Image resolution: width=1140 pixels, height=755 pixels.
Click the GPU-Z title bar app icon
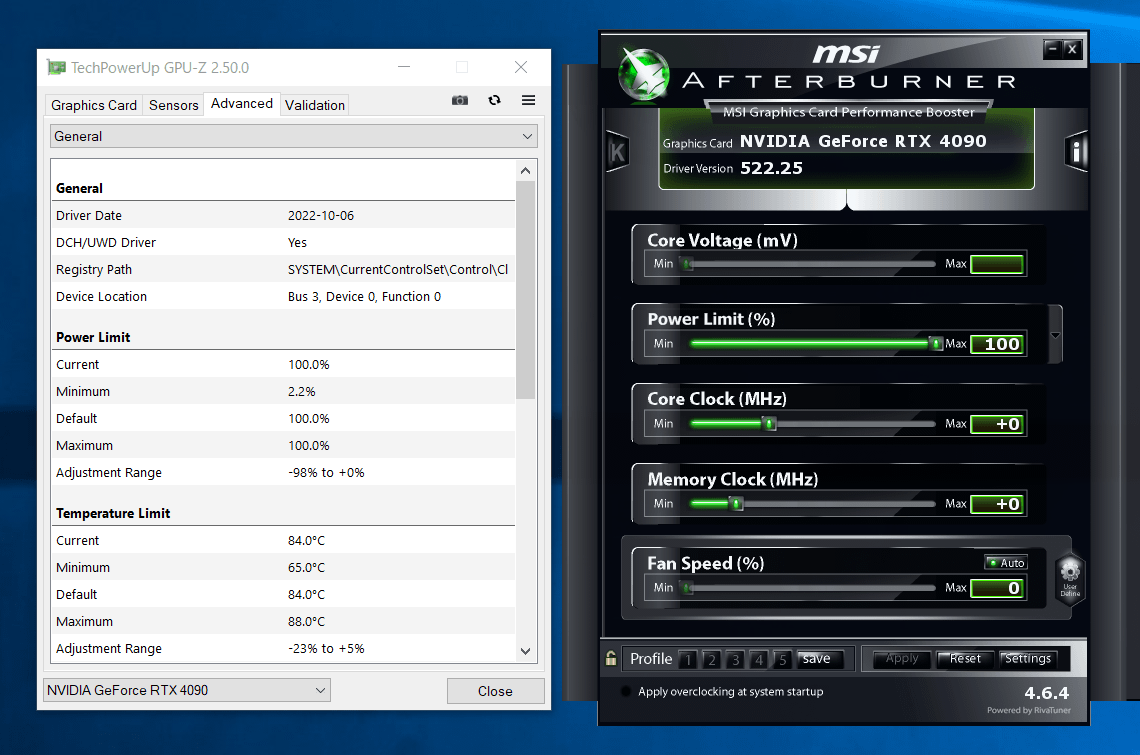click(x=56, y=68)
